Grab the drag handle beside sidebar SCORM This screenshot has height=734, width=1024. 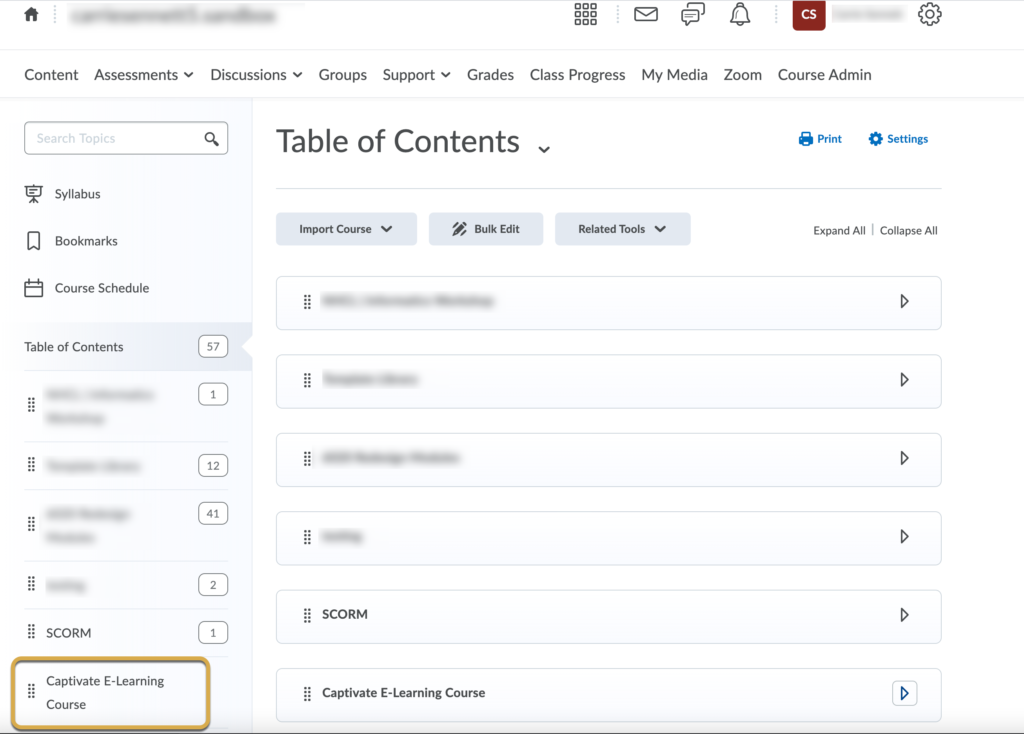pyautogui.click(x=31, y=631)
